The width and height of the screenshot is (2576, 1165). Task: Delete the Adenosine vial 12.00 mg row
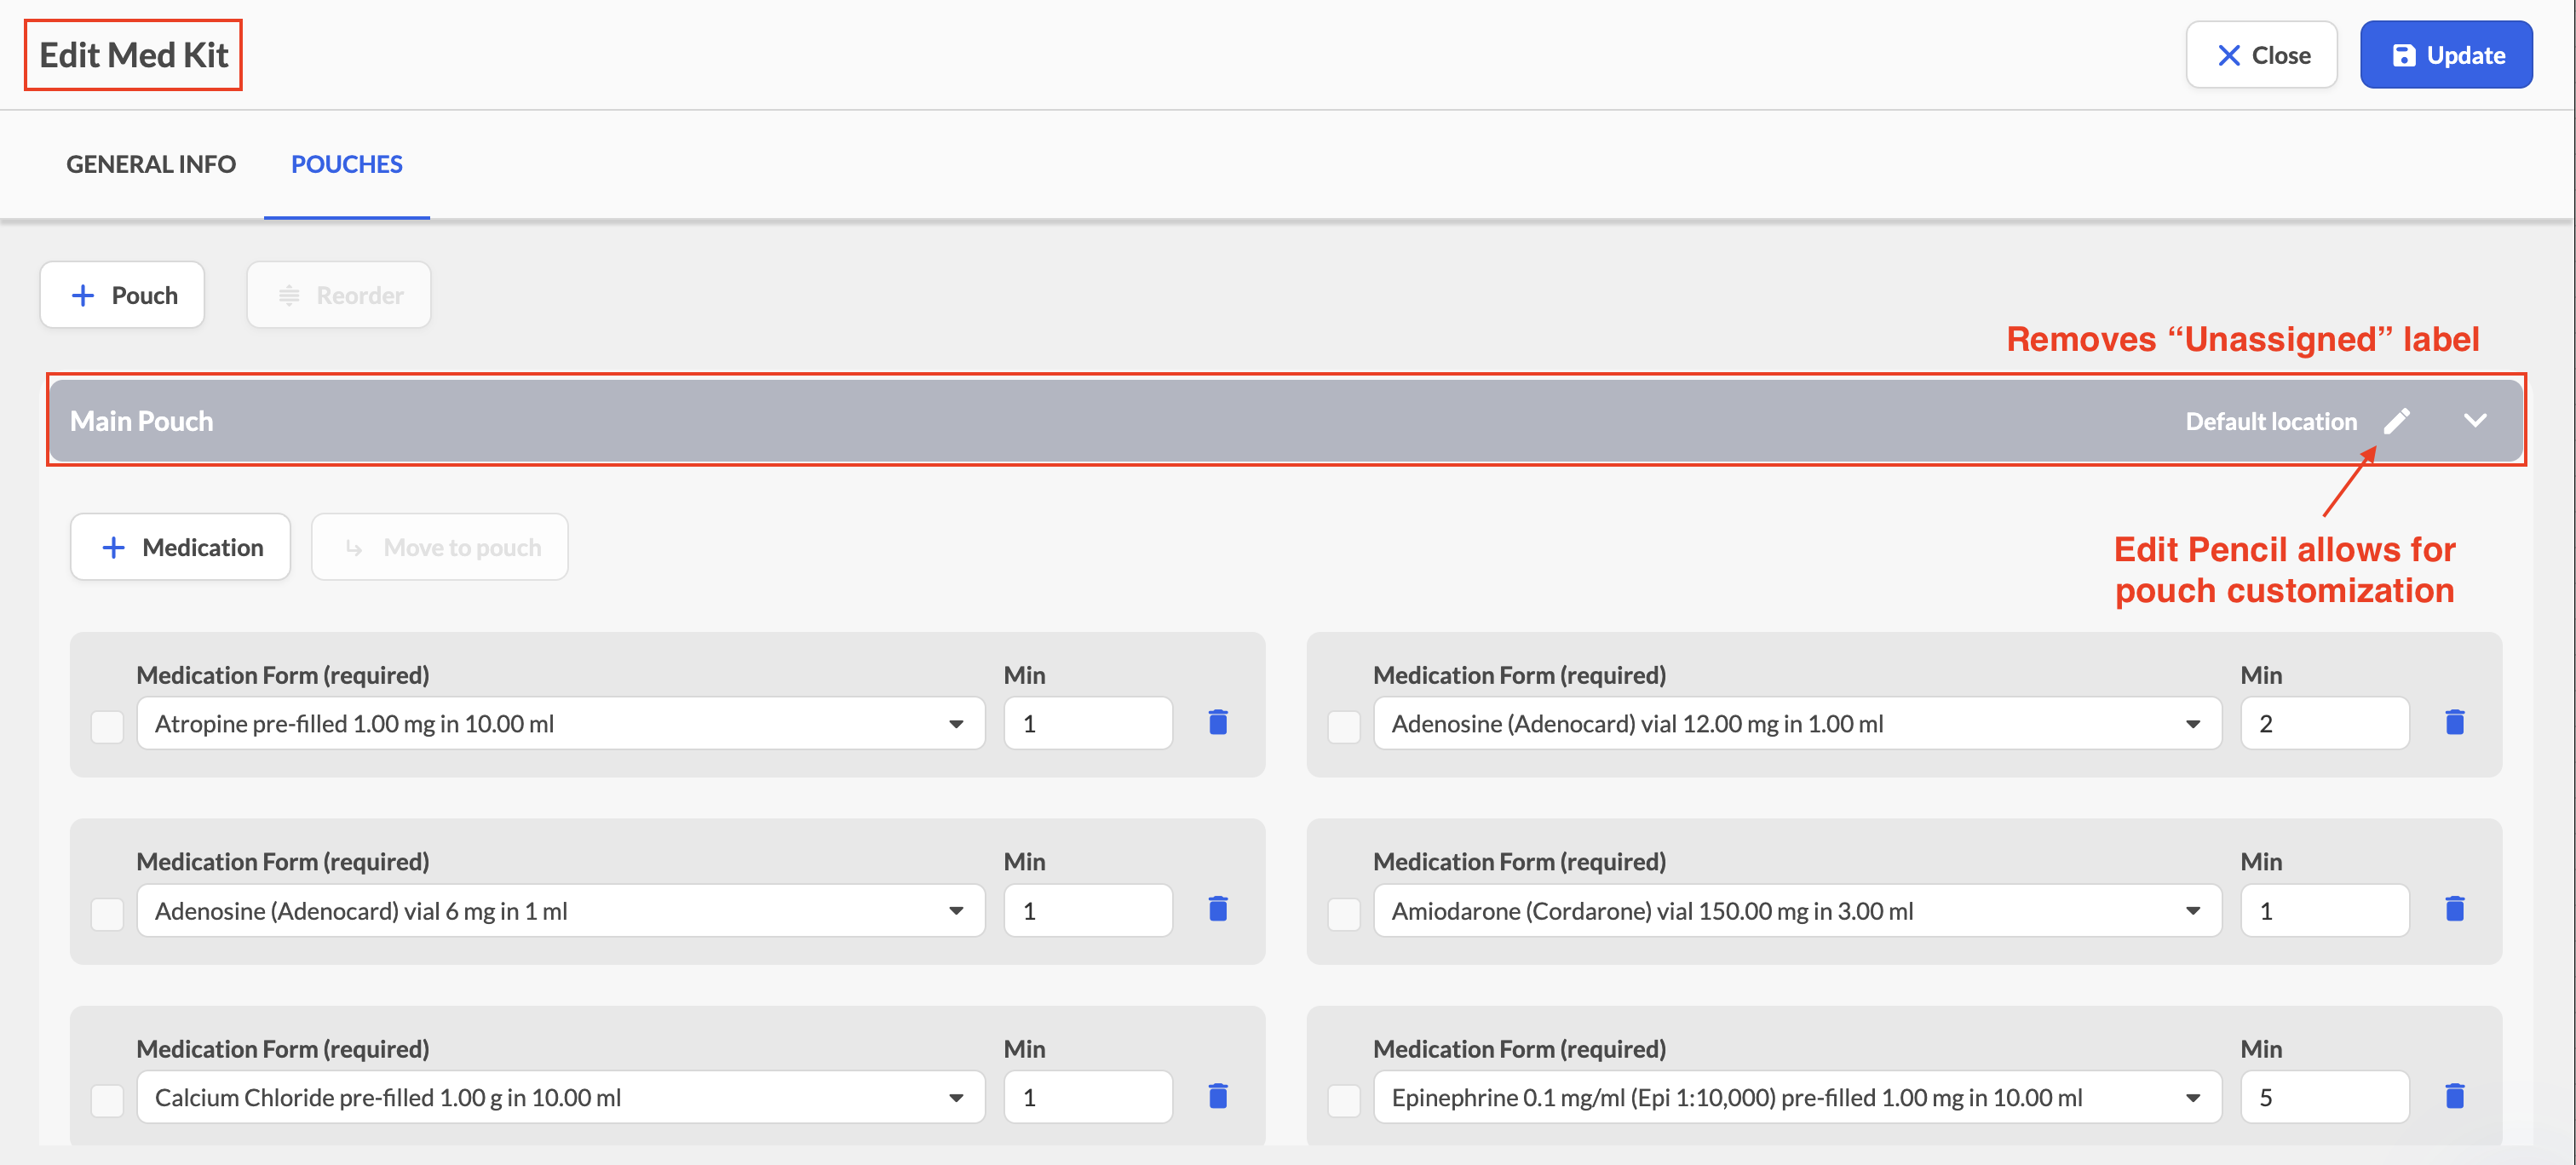point(2454,722)
